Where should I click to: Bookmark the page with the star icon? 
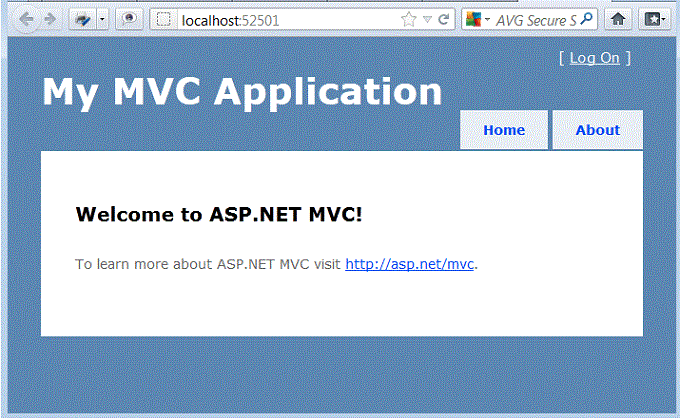[409, 20]
